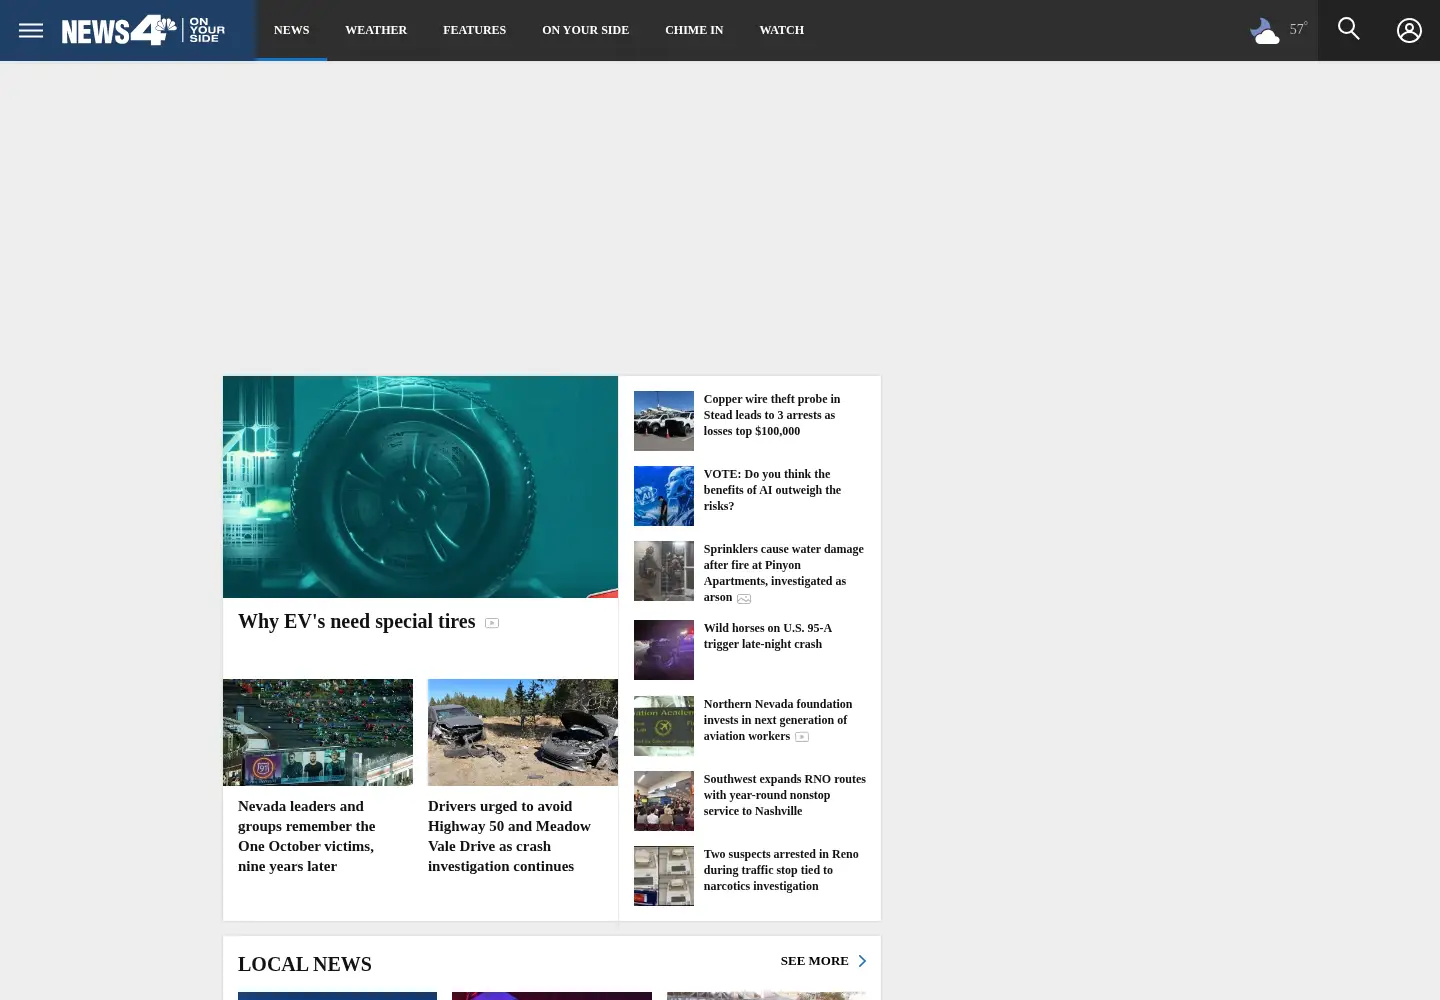Click the wild horses night crash thumbnail
The width and height of the screenshot is (1440, 1000).
point(664,650)
